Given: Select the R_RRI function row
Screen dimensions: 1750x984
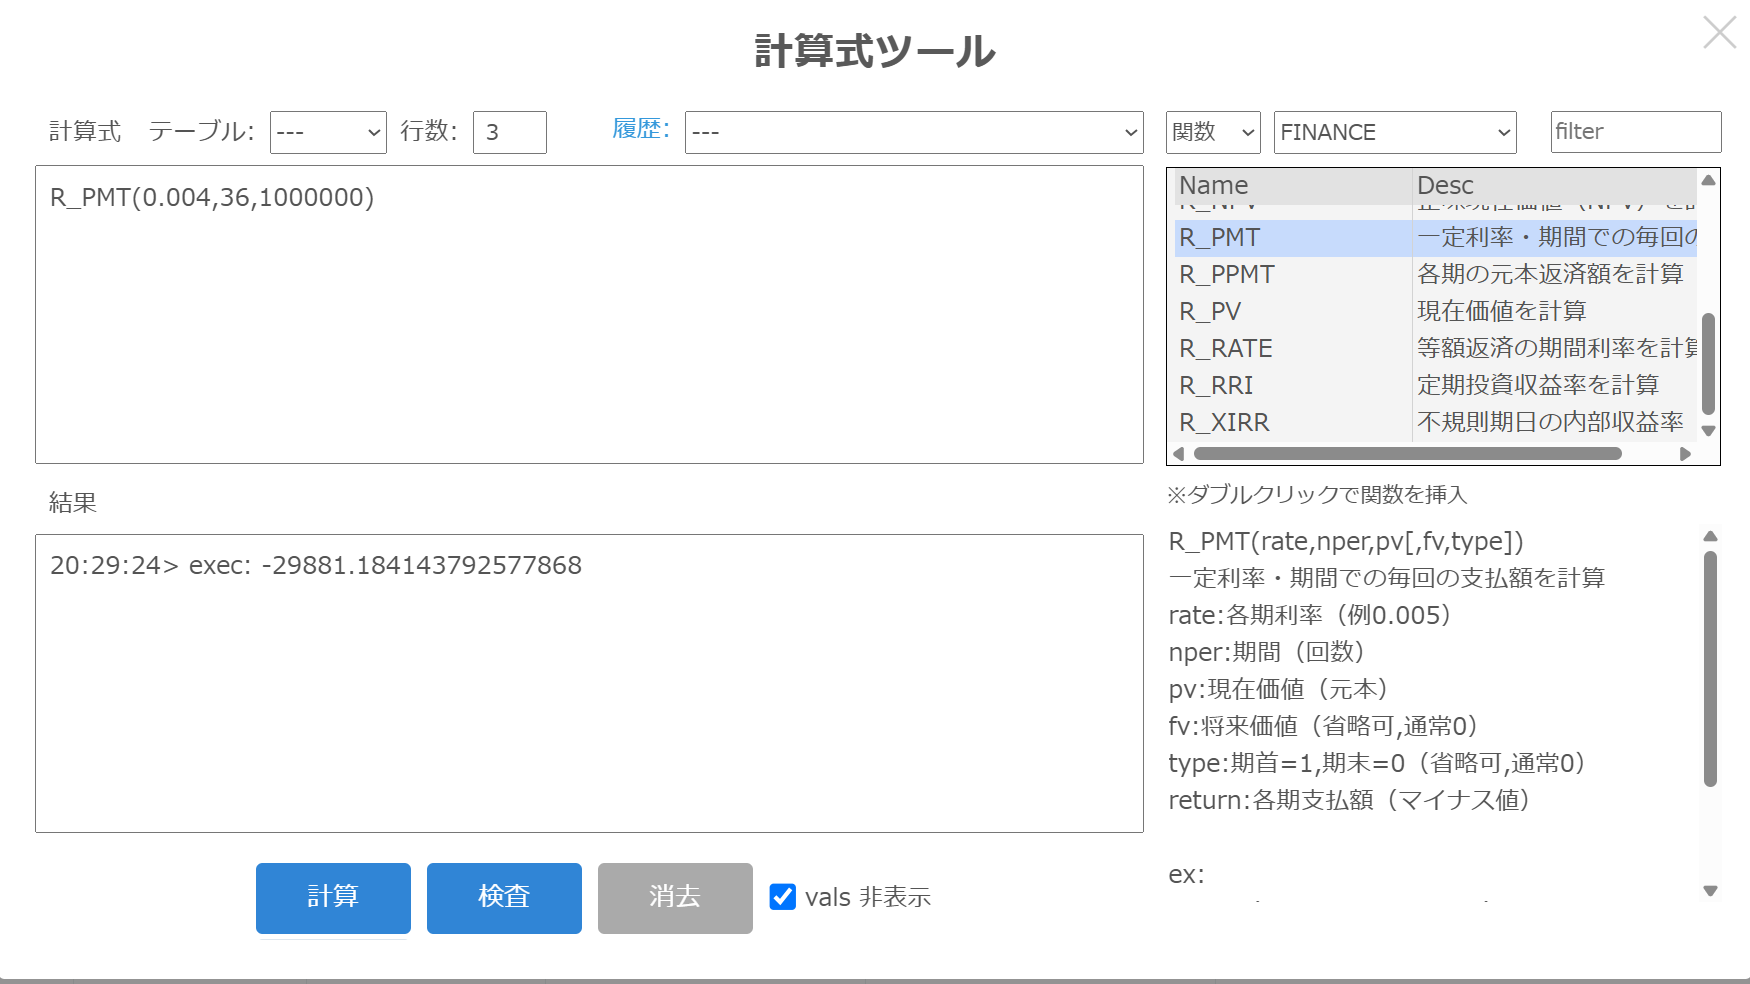Looking at the screenshot, I should pyautogui.click(x=1436, y=386).
